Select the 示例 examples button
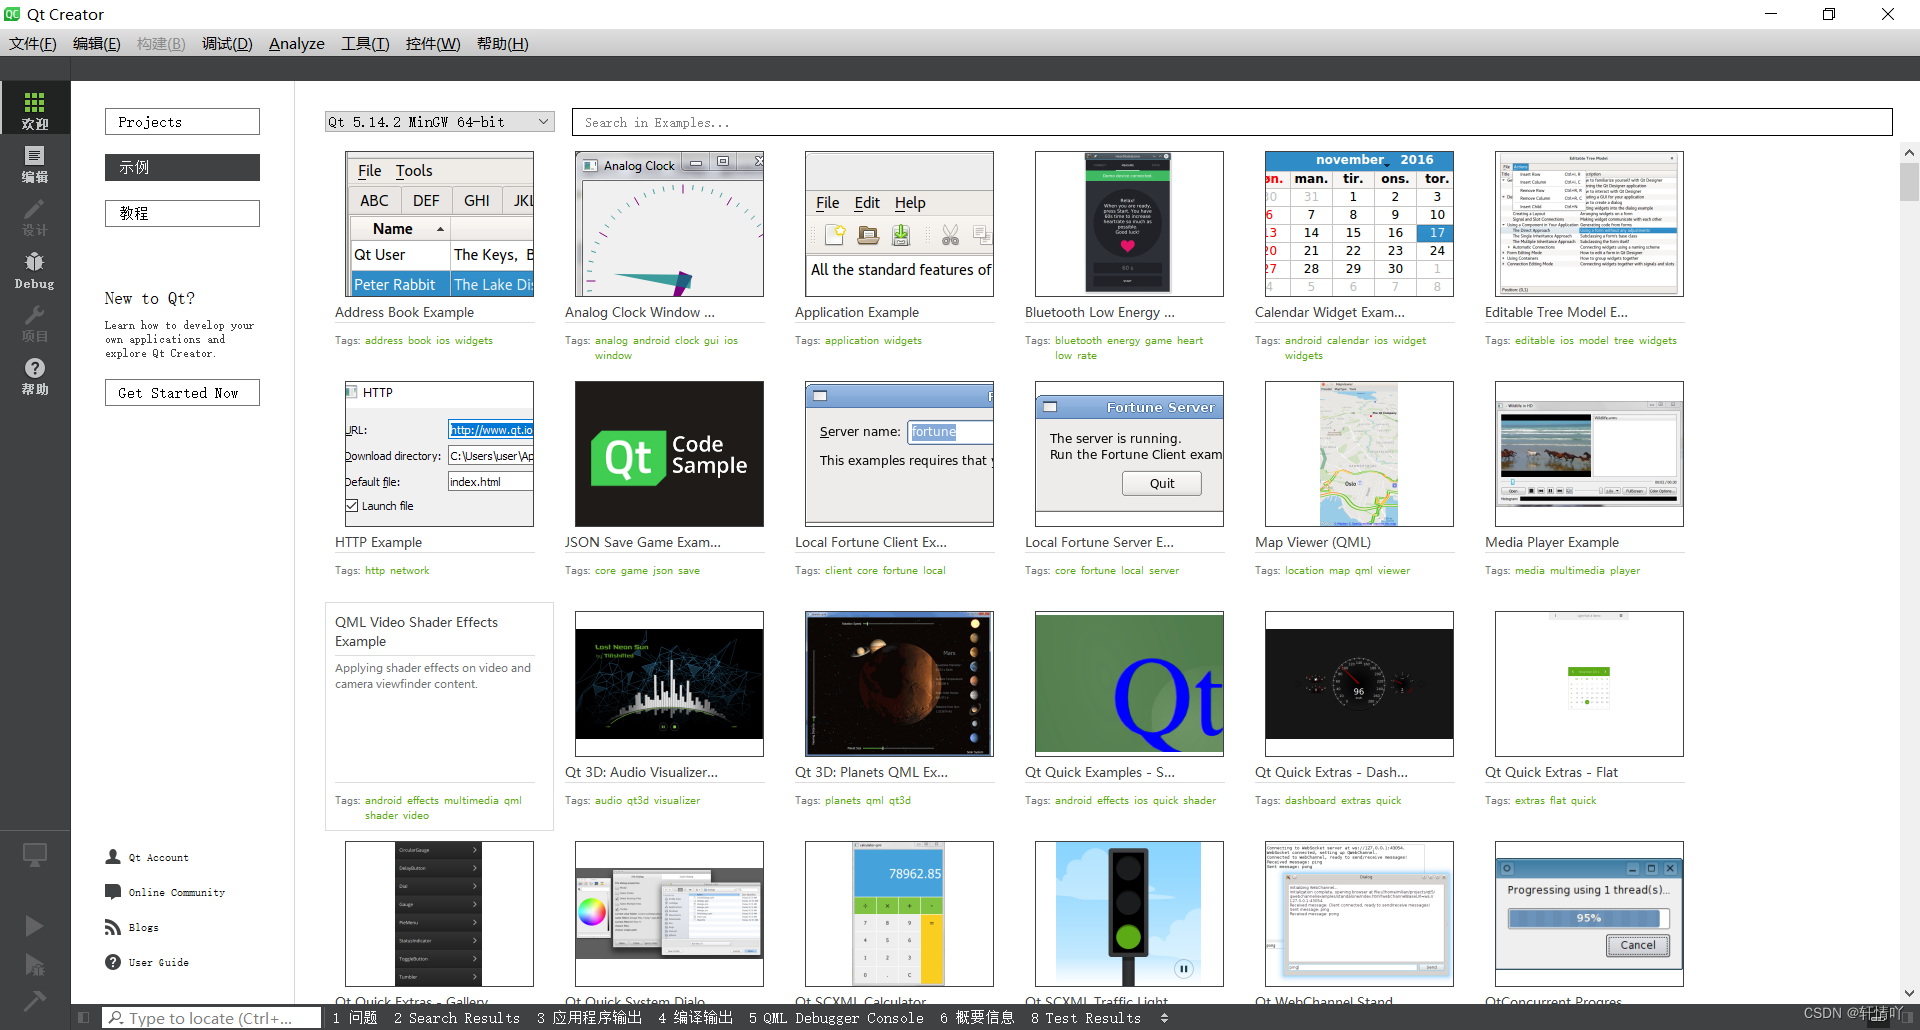Image resolution: width=1920 pixels, height=1030 pixels. click(182, 167)
